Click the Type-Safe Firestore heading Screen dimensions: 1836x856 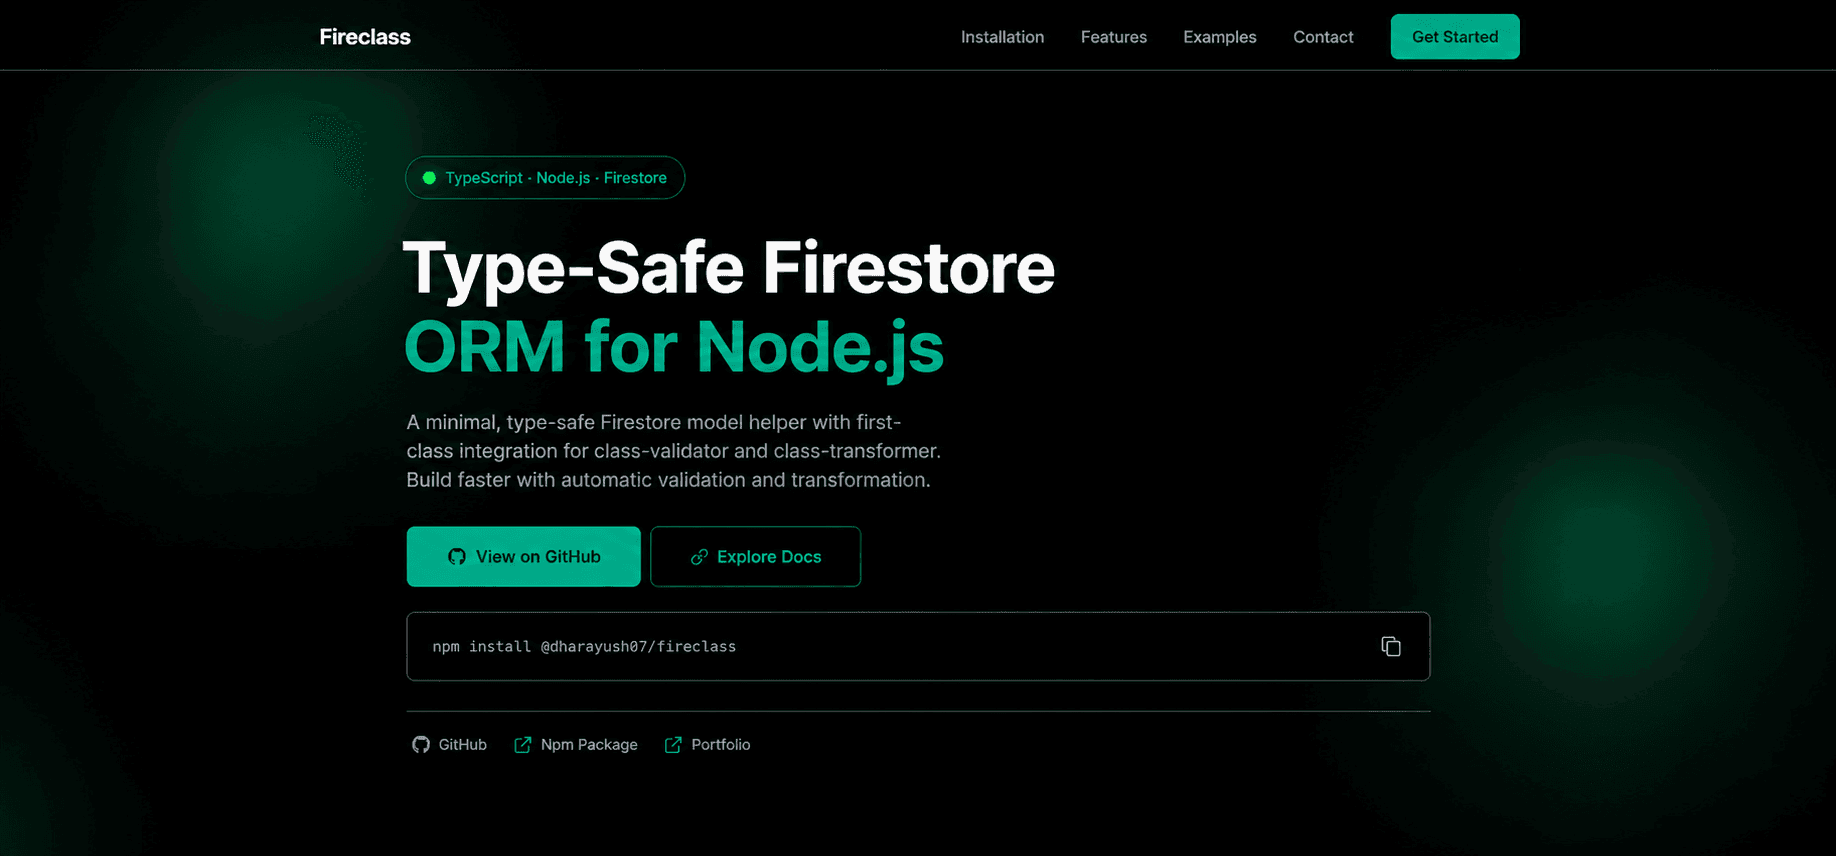(x=729, y=268)
